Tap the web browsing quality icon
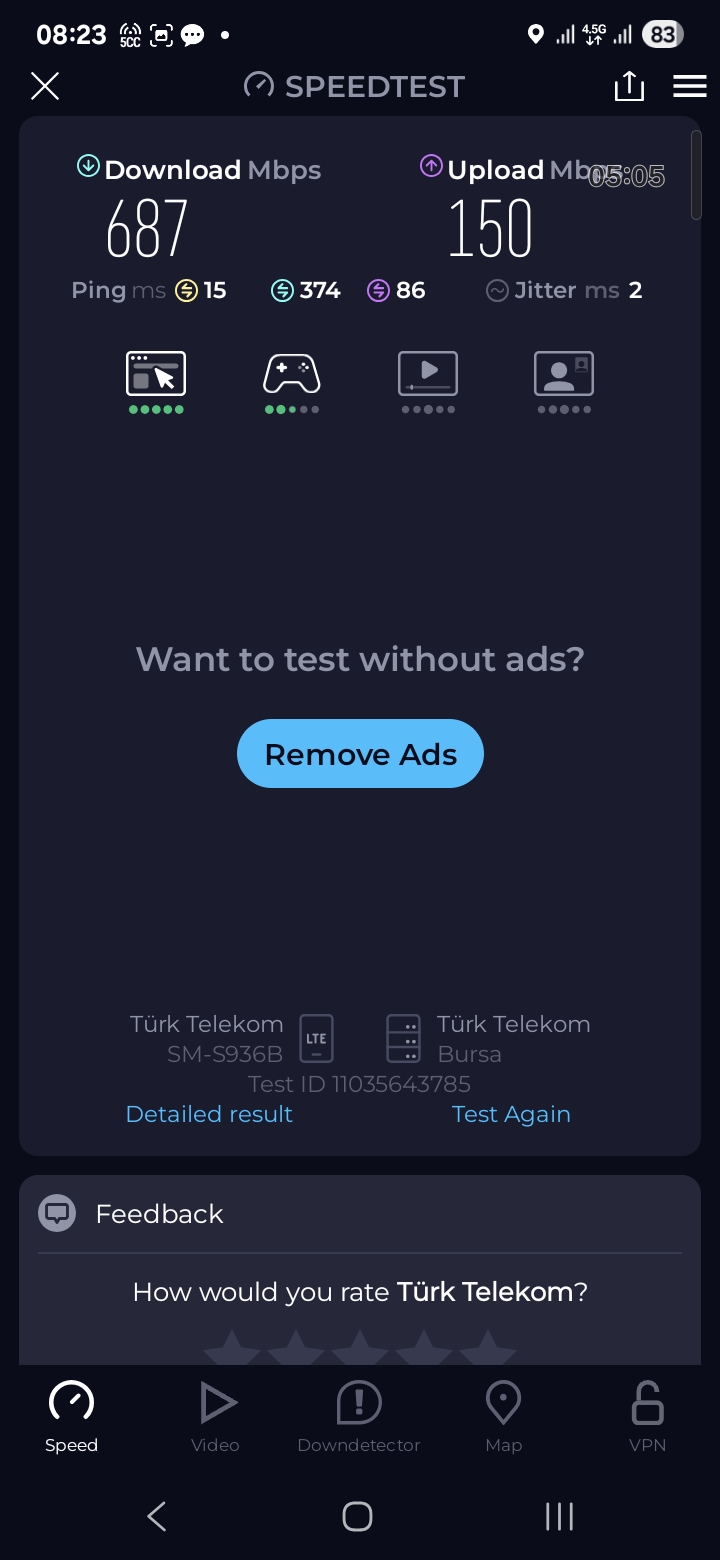 [x=156, y=374]
